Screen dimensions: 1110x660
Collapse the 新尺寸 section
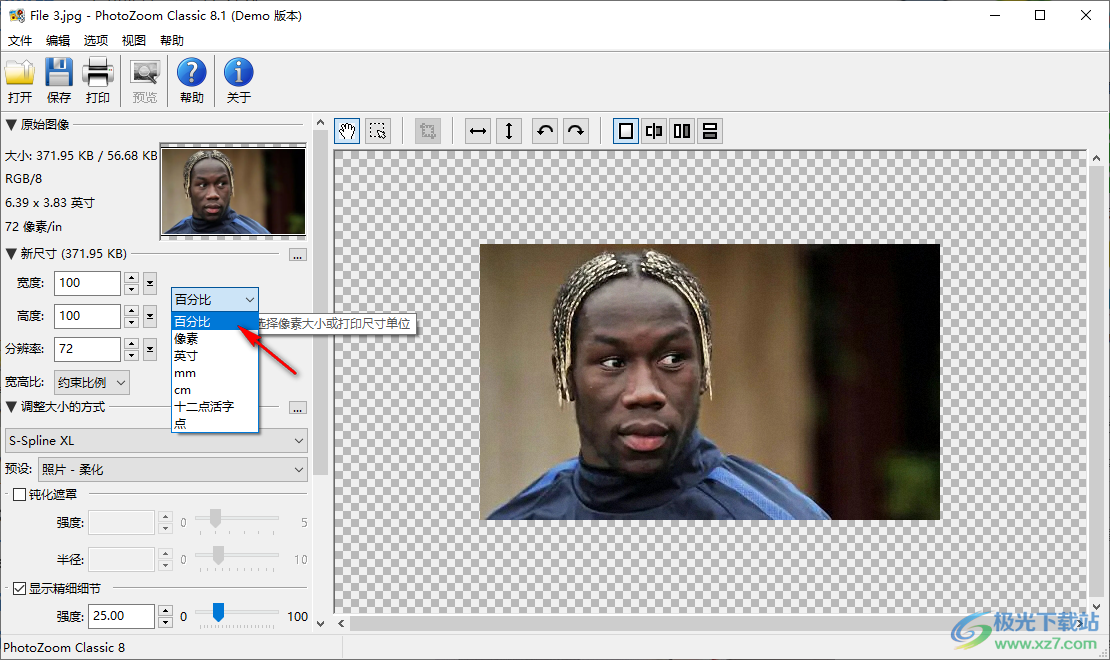tap(11, 254)
